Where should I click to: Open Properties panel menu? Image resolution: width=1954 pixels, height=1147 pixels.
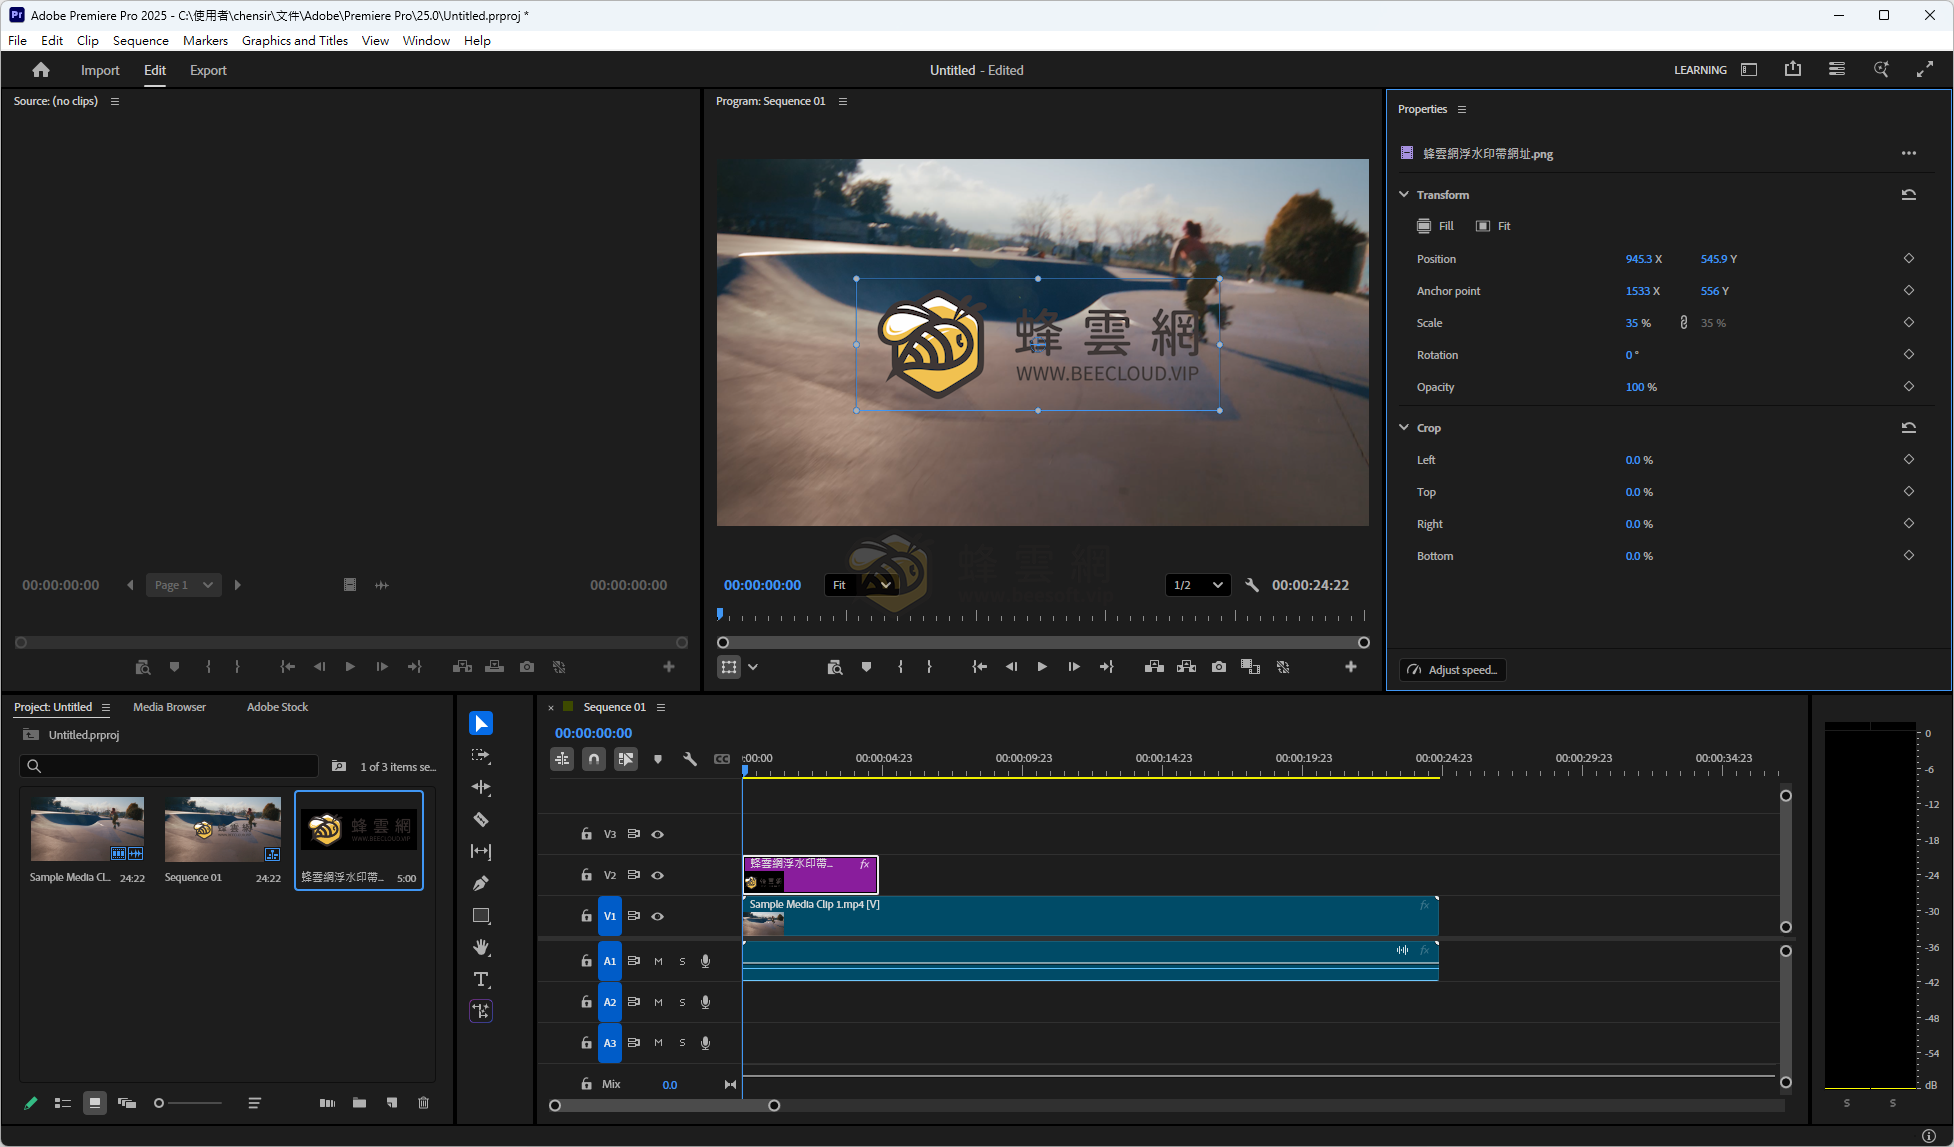[x=1462, y=109]
